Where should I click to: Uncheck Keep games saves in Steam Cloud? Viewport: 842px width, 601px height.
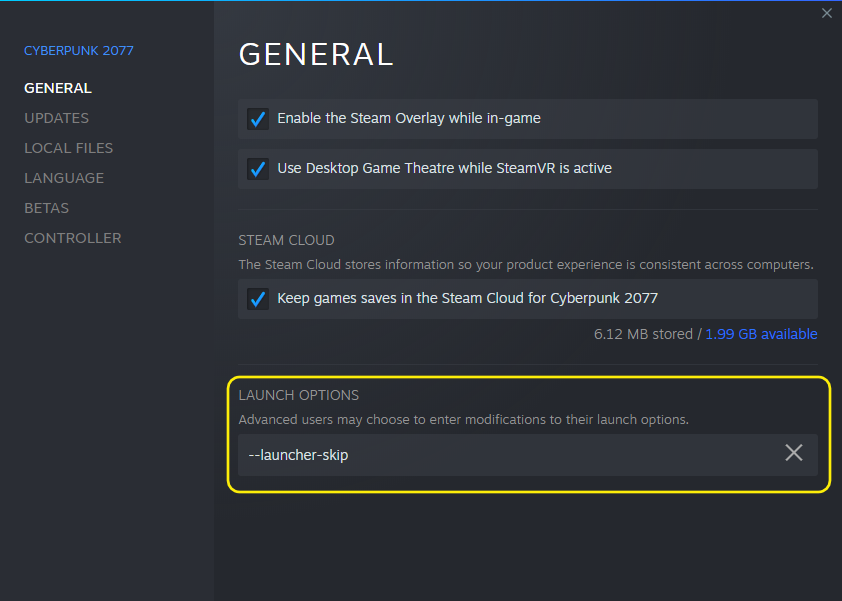[x=258, y=299]
